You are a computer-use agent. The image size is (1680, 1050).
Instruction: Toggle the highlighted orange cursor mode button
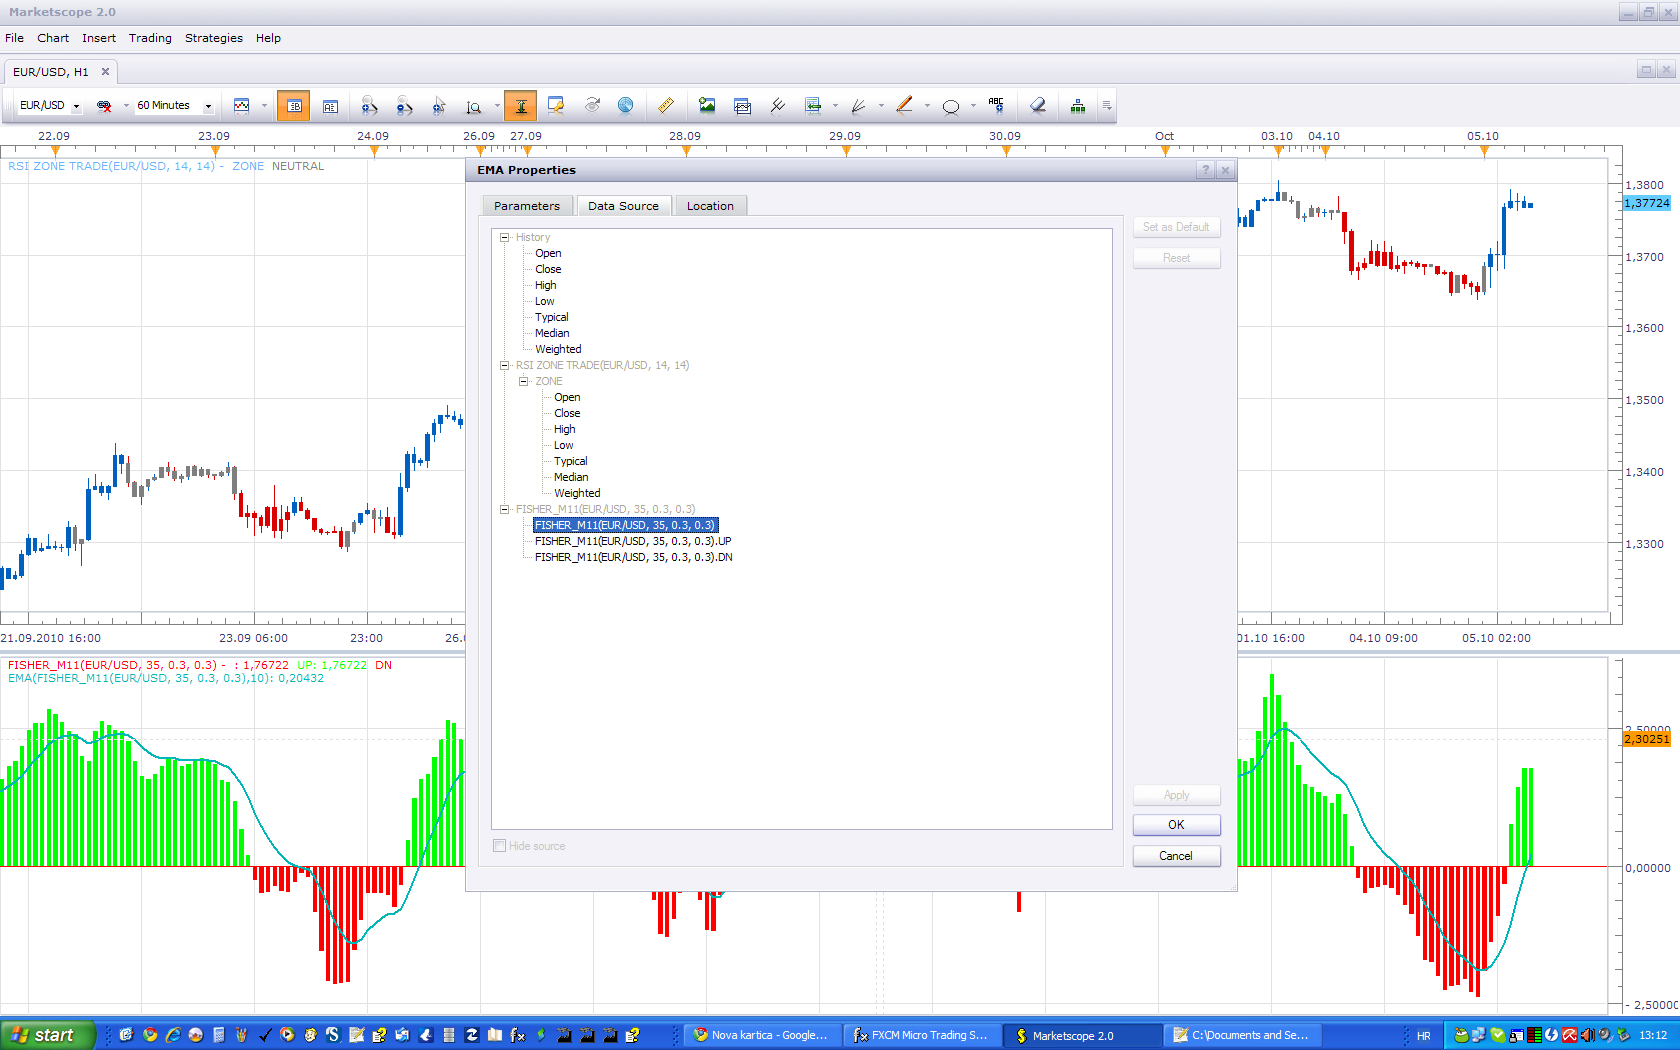(x=521, y=106)
